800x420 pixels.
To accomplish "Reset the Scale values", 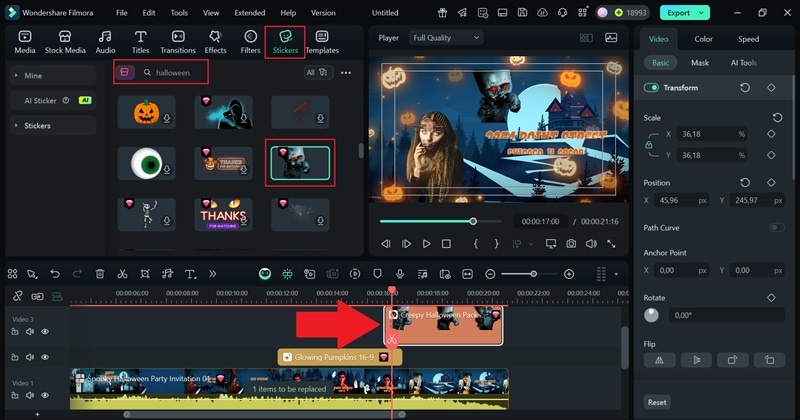I will pyautogui.click(x=777, y=117).
